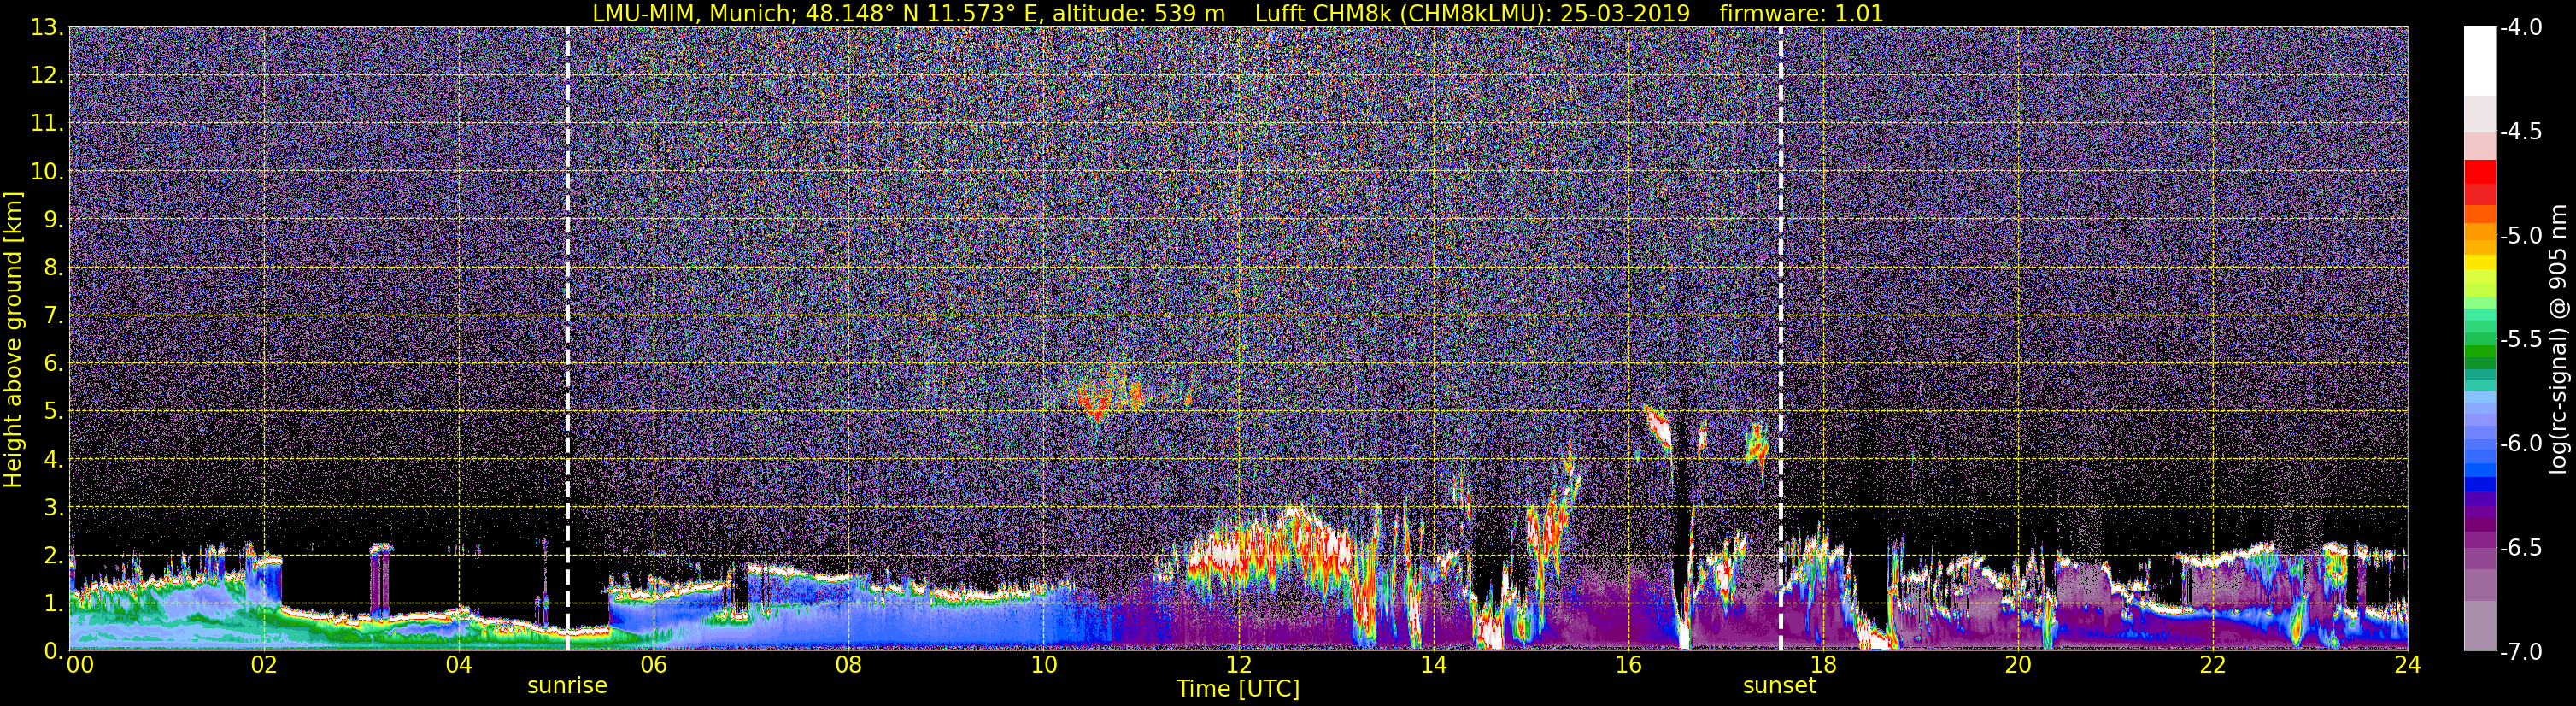The height and width of the screenshot is (706, 2576).
Task: Click height-axis tick label "4."
Action: coord(53,460)
